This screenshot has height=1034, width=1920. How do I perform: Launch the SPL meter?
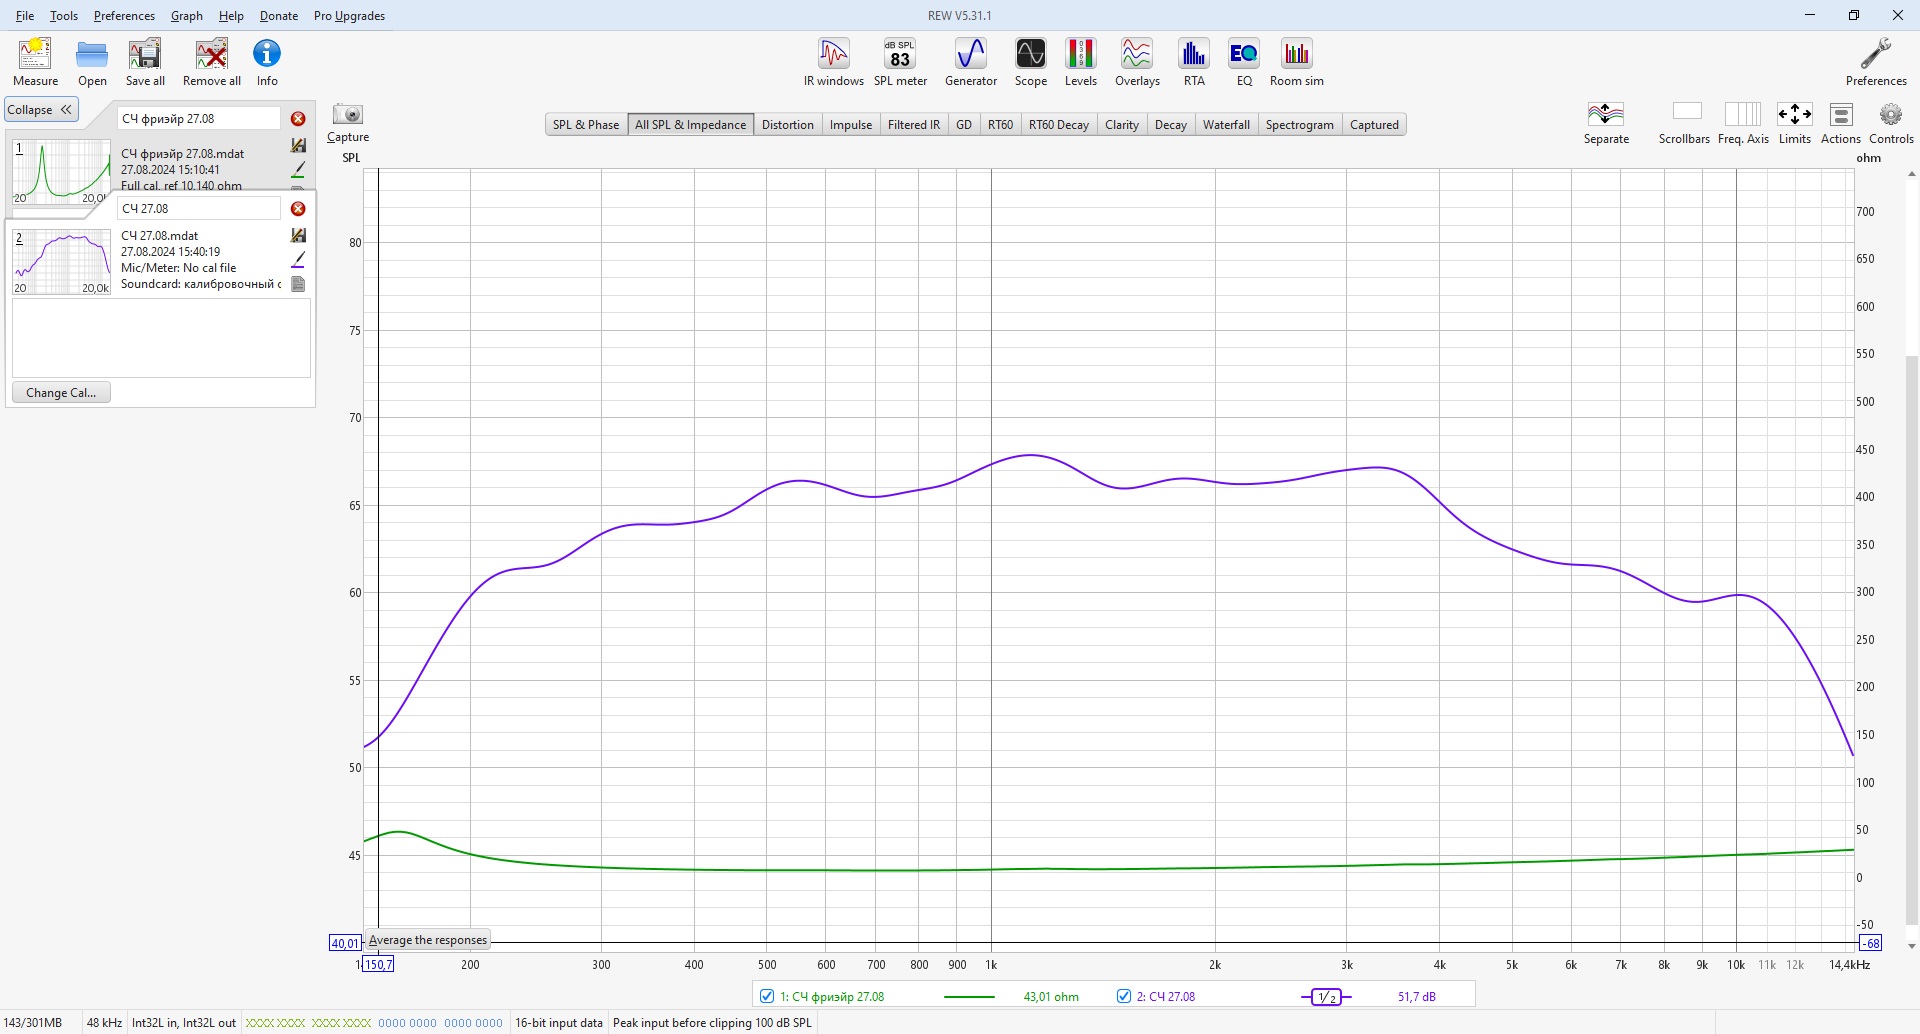[900, 62]
